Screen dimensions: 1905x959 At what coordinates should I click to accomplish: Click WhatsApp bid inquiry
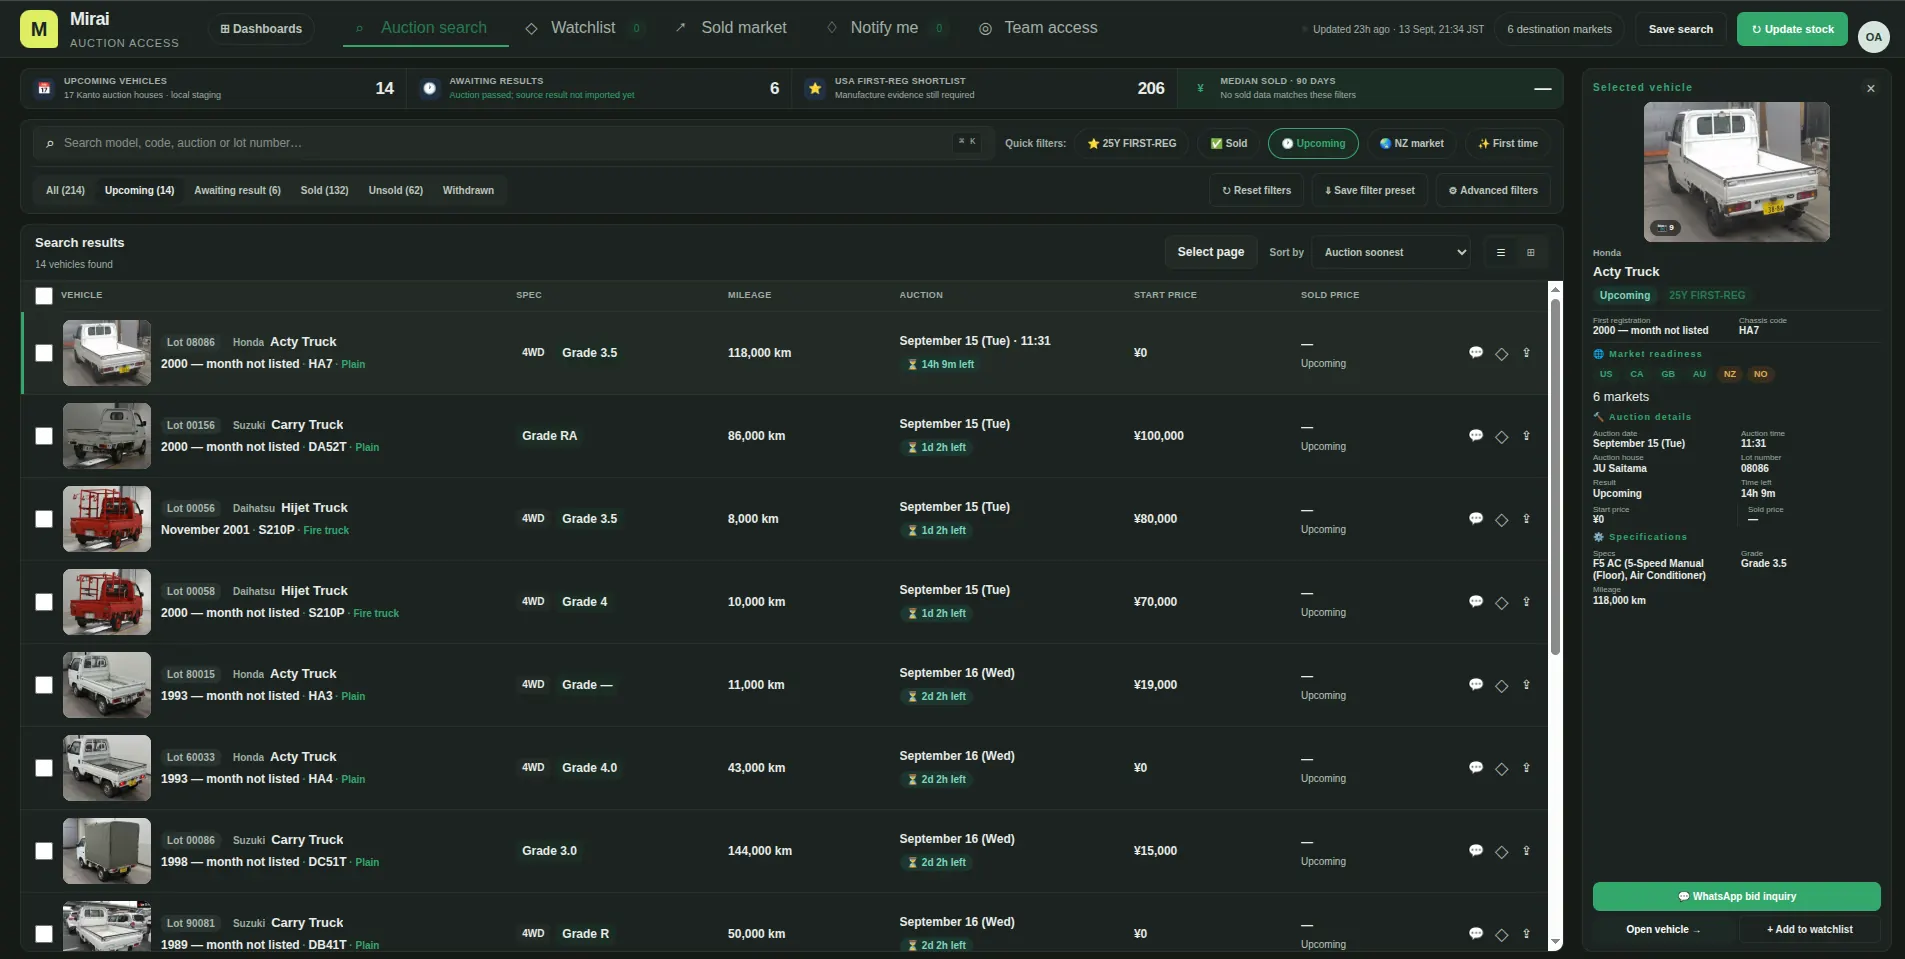(x=1736, y=896)
